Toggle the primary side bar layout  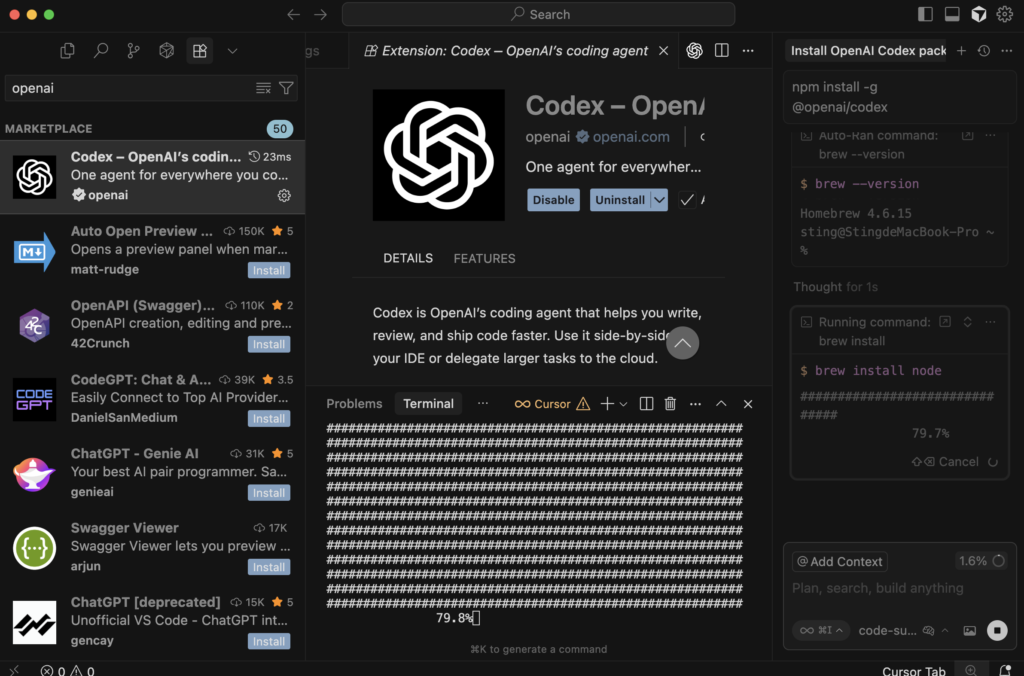[925, 14]
